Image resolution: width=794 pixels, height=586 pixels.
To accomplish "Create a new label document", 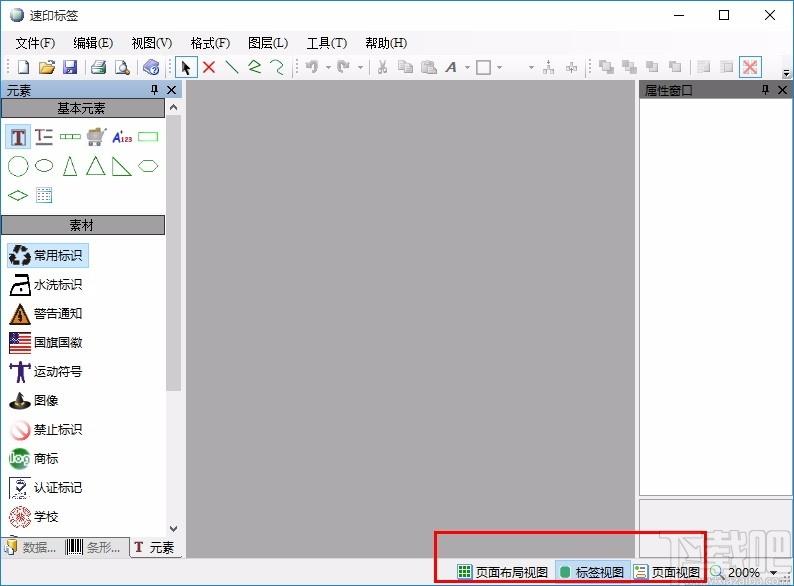I will point(24,67).
